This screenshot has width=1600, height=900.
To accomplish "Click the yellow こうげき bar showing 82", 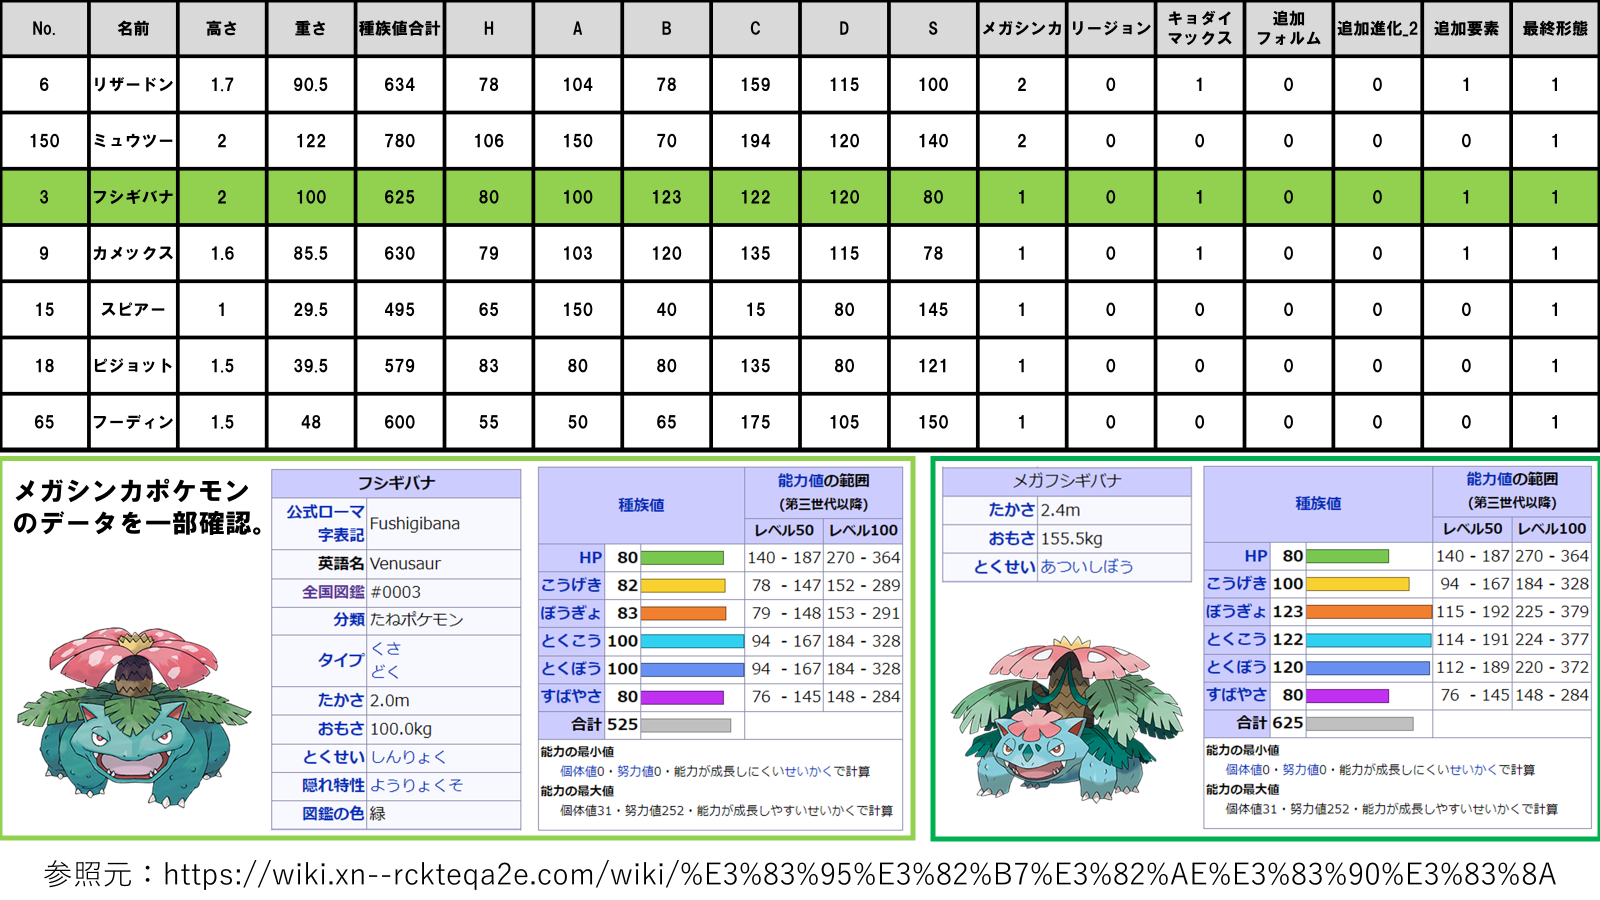I will pyautogui.click(x=683, y=585).
